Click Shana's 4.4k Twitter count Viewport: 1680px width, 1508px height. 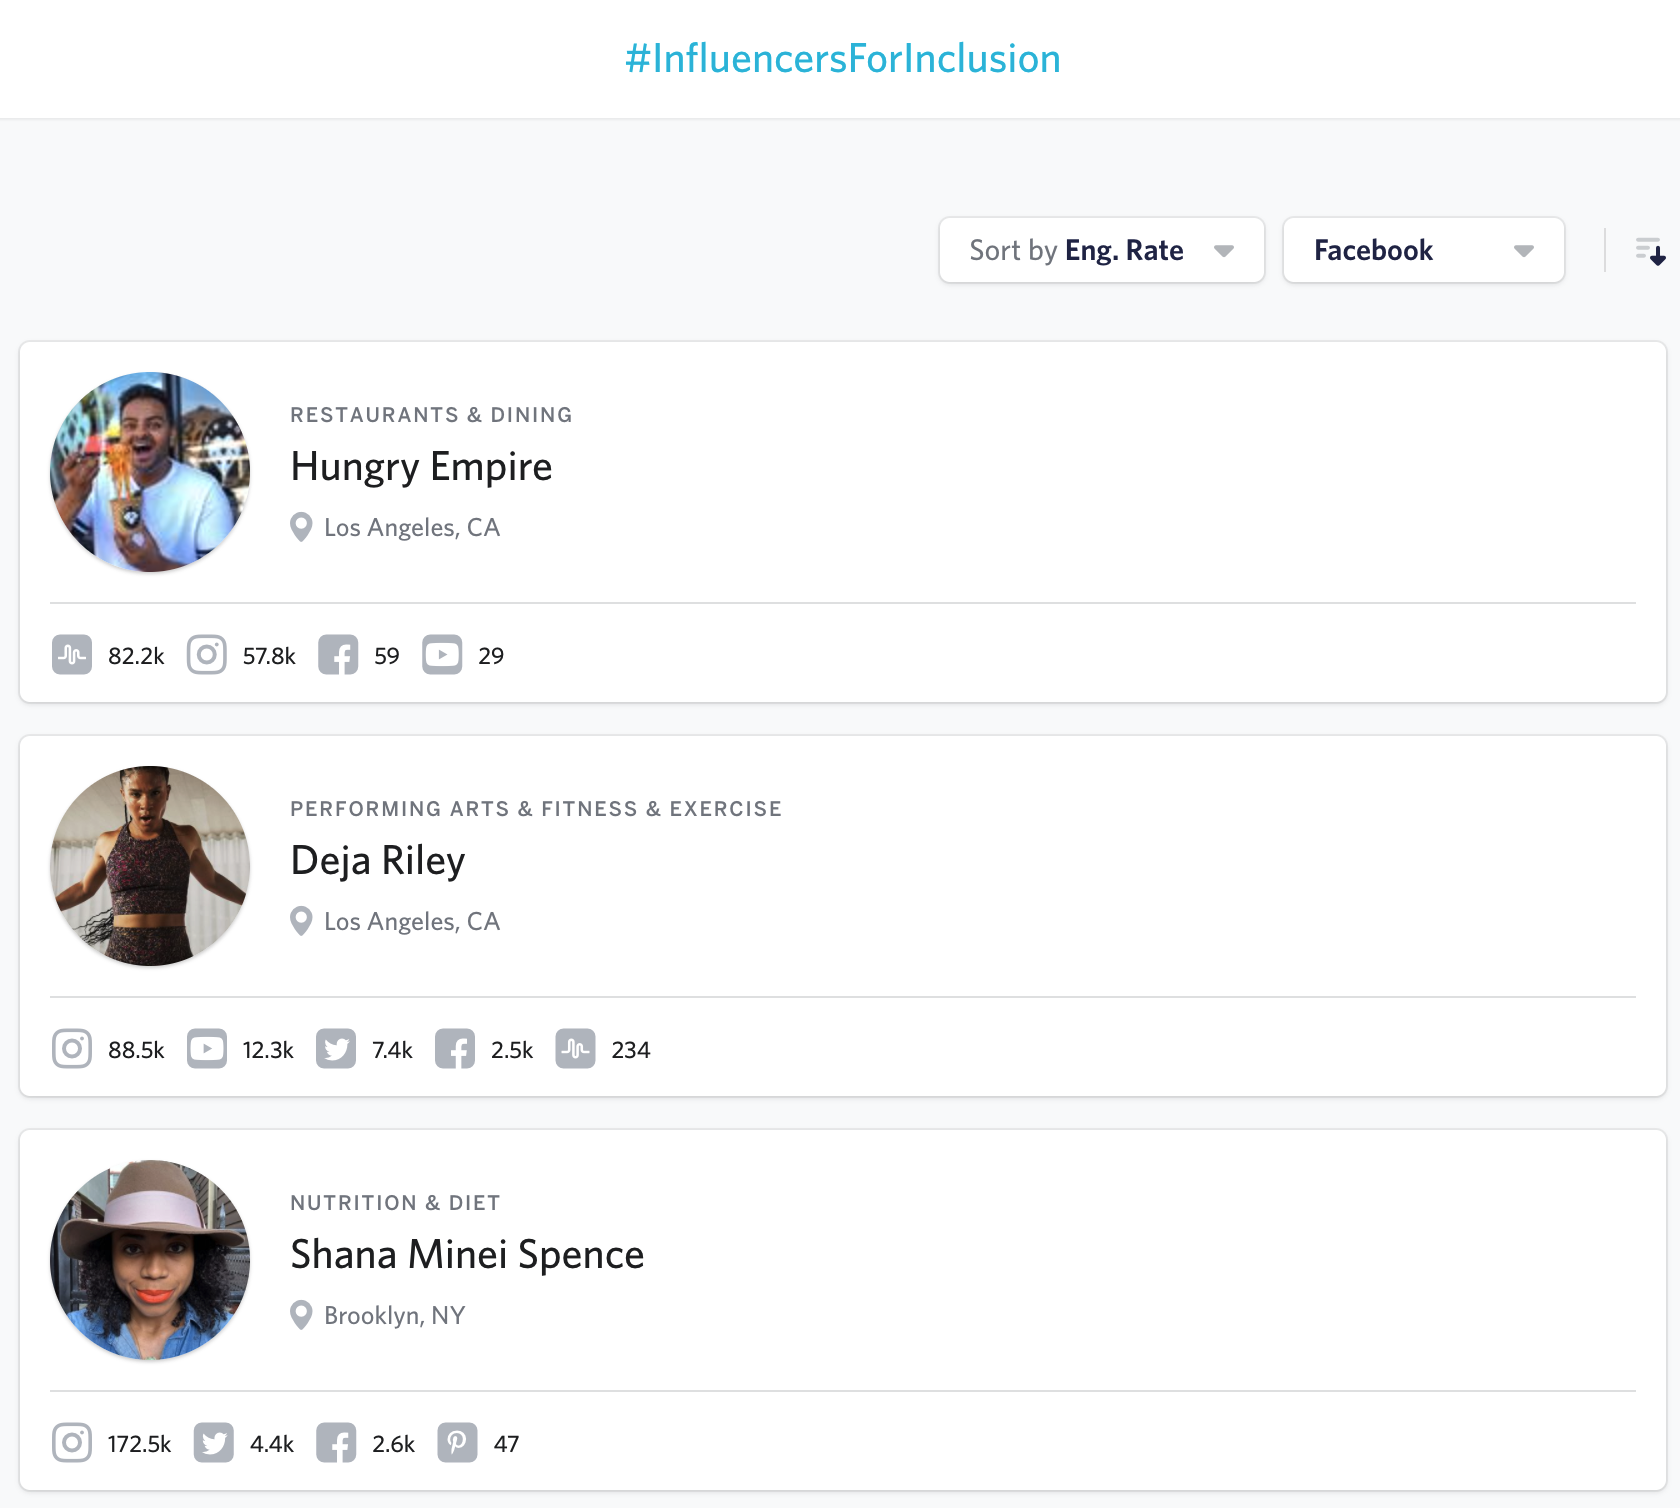point(272,1444)
